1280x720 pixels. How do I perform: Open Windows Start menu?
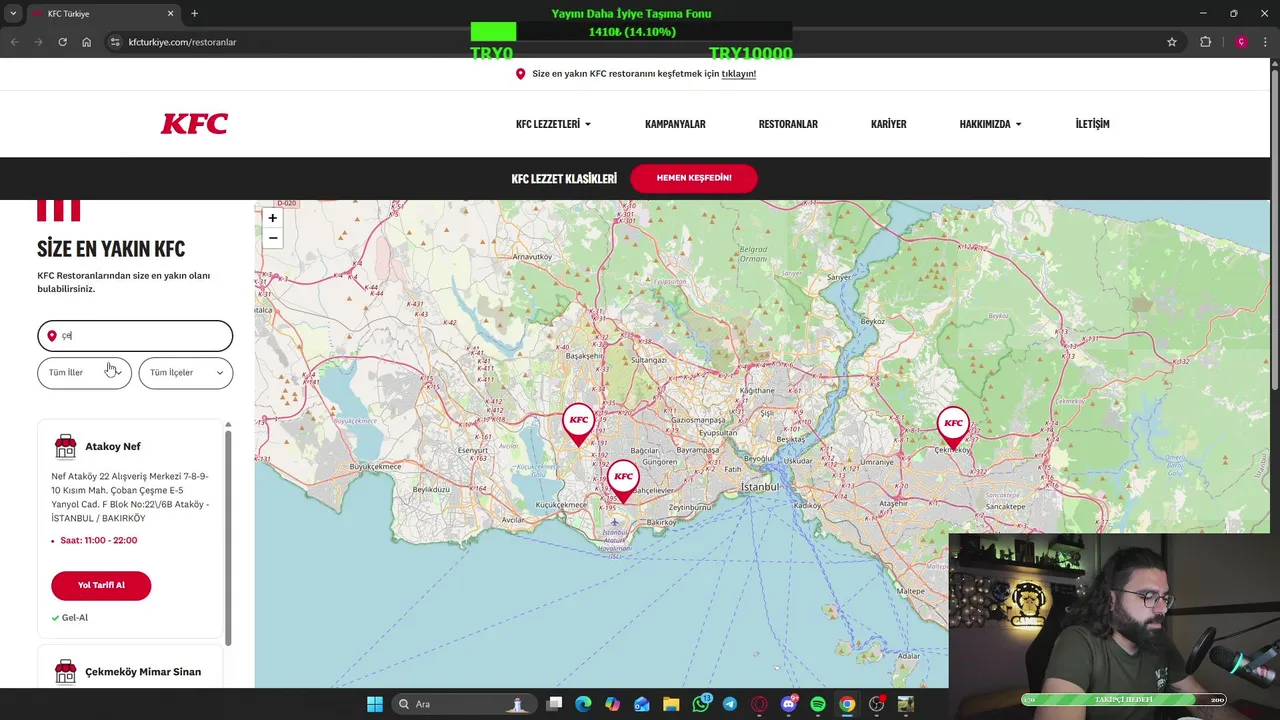pos(375,704)
